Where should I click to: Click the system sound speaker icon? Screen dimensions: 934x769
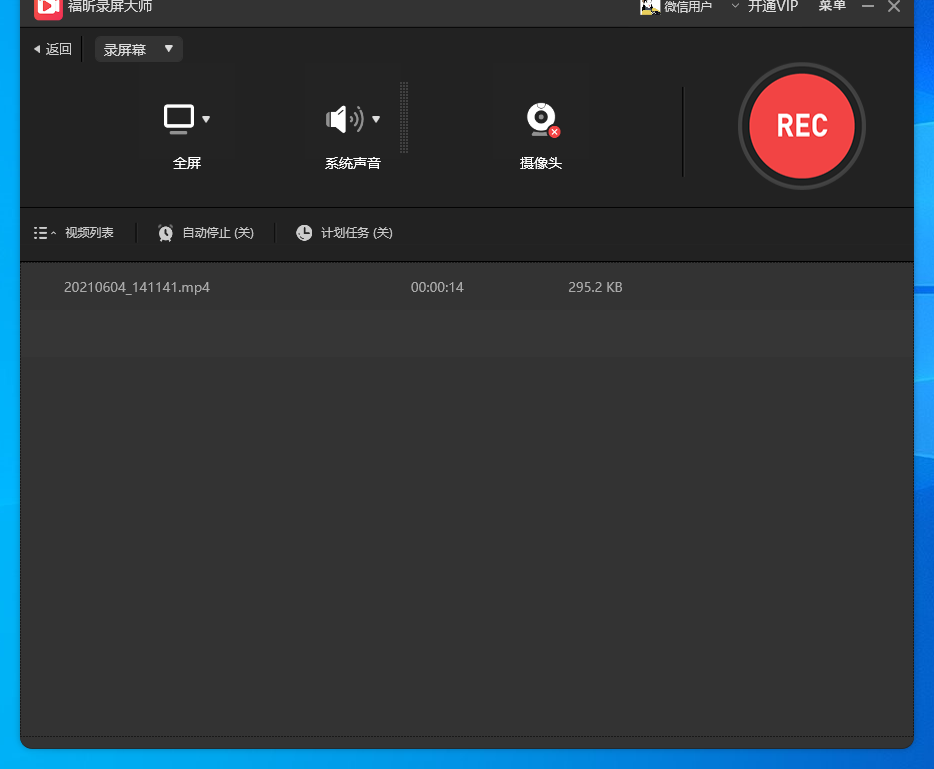pyautogui.click(x=343, y=120)
